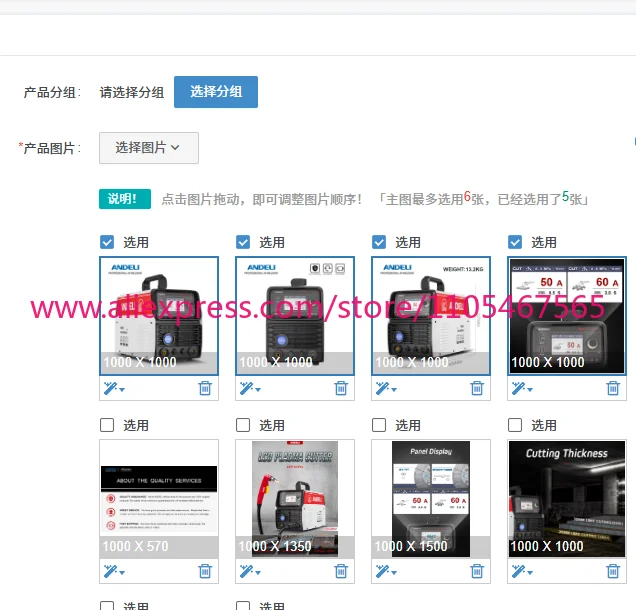
Task: Check 选用 for the 1000 X 570 image
Action: click(x=107, y=425)
